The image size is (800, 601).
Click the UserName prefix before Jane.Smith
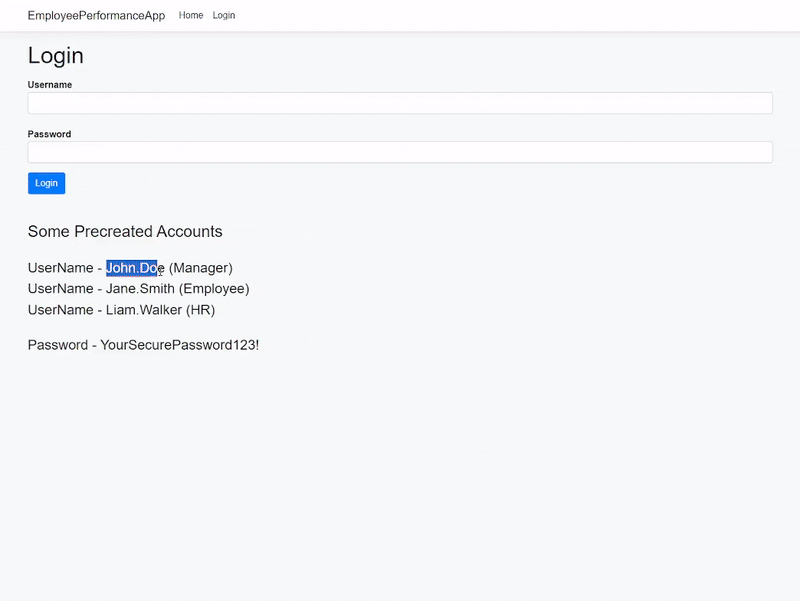pos(60,289)
